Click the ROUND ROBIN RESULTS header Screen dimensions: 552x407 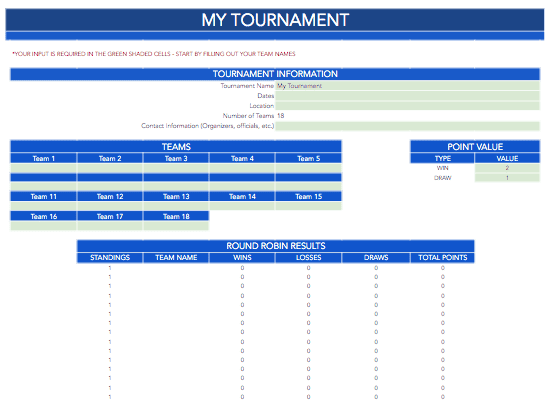point(276,246)
